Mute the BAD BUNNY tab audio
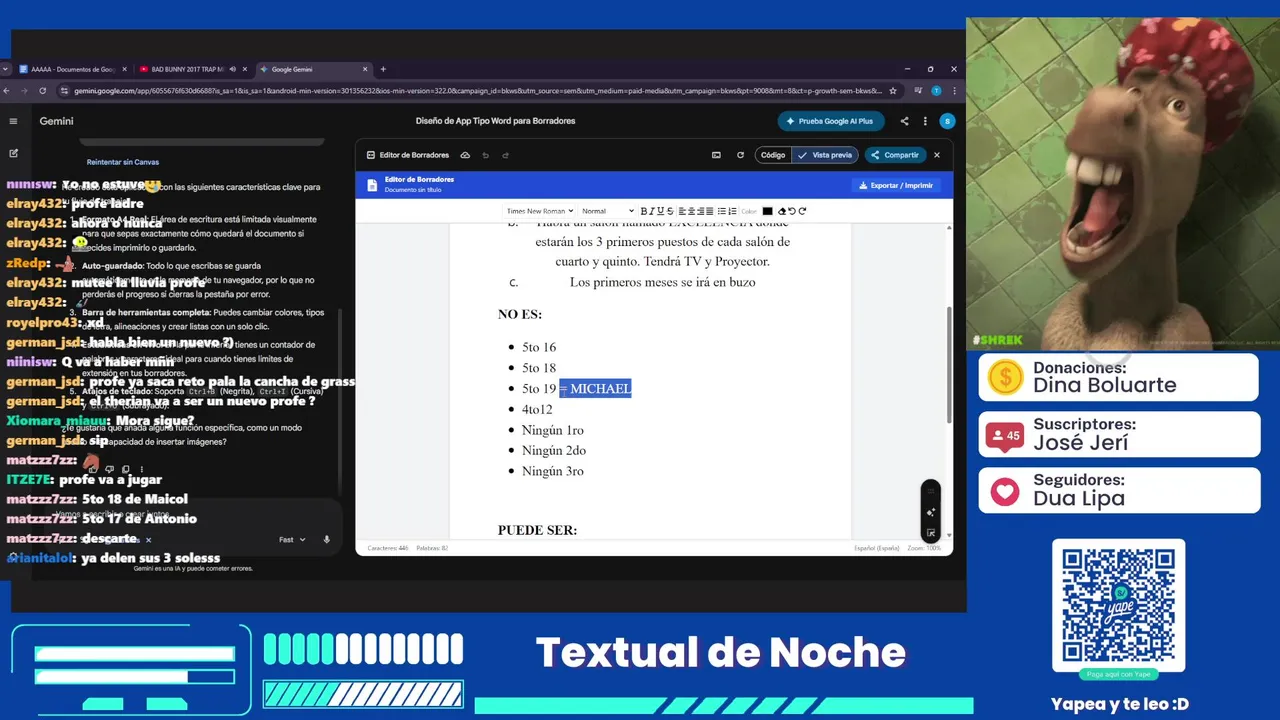The width and height of the screenshot is (1280, 720). (x=232, y=69)
